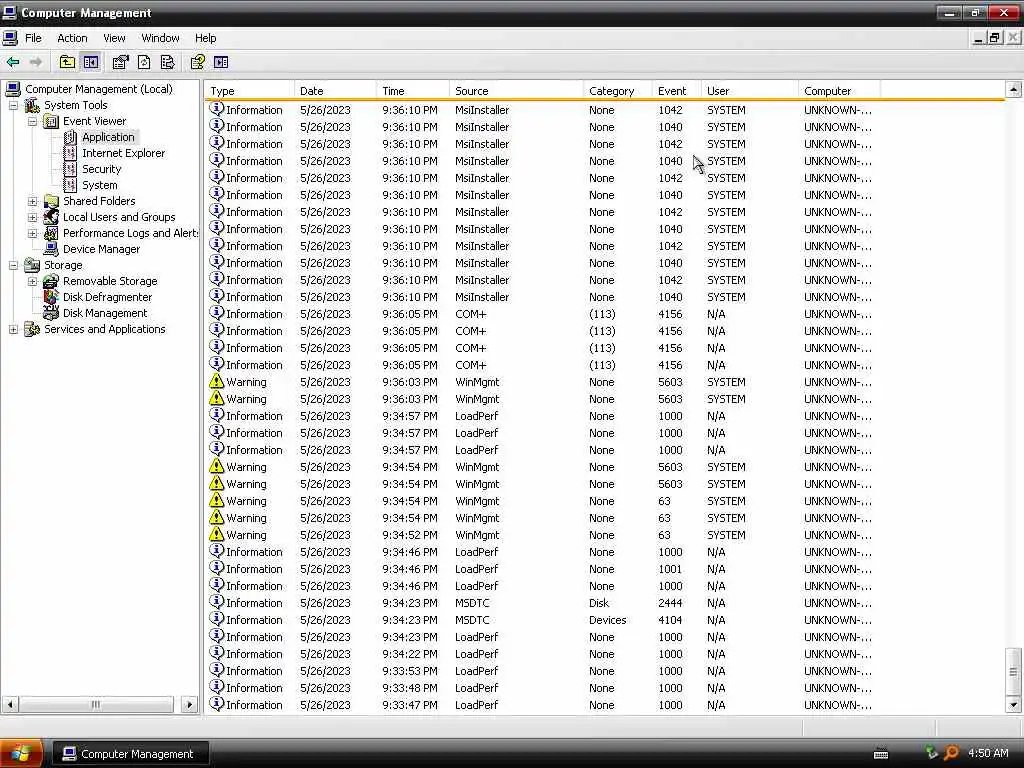This screenshot has width=1024, height=768.
Task: Expand Performance Logs and Alerts node
Action: (33, 233)
